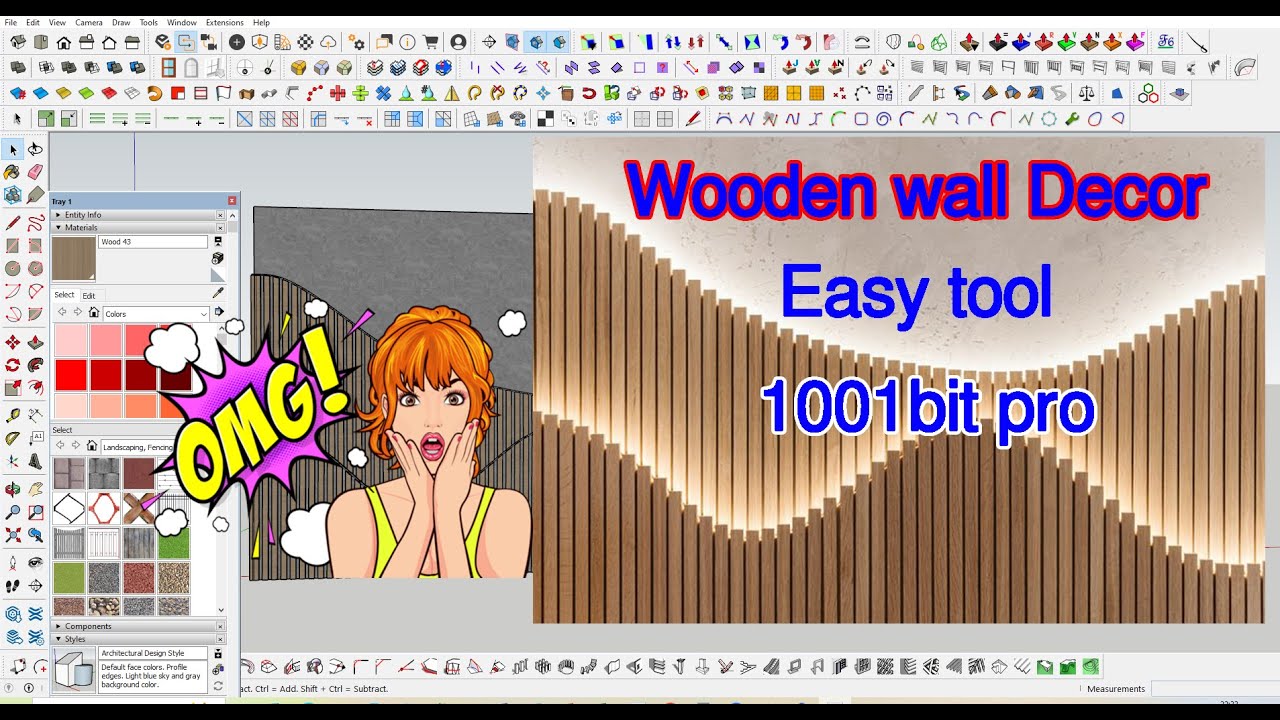Switch to the materials Edit tab
Viewport: 1280px width, 720px height.
point(89,295)
